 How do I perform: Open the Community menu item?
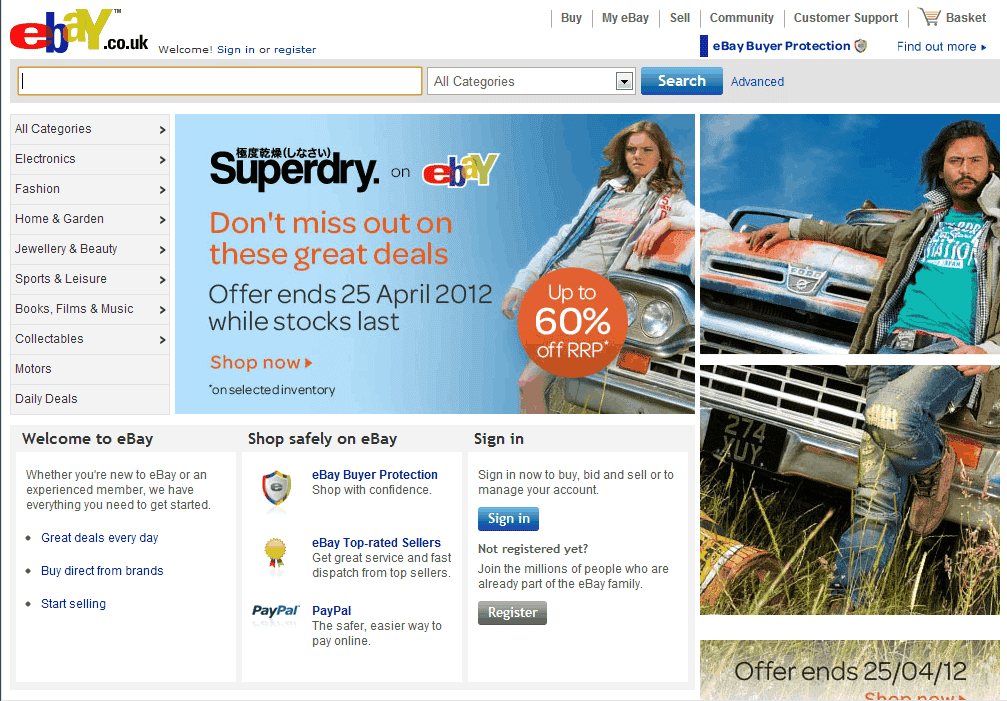point(741,18)
